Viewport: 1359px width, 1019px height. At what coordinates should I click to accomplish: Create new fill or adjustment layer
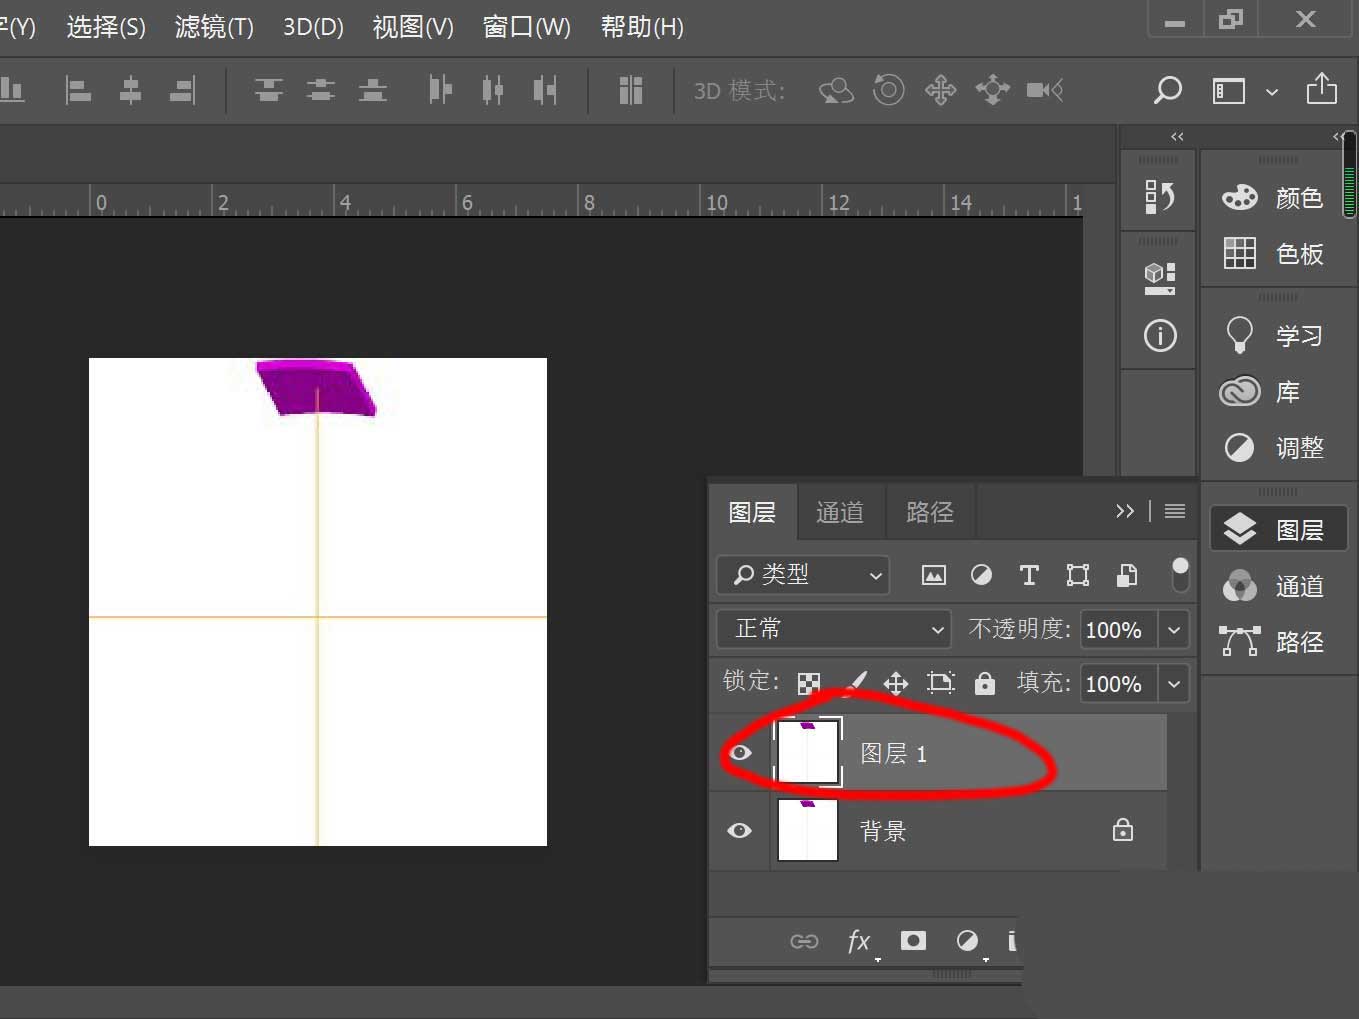click(967, 941)
